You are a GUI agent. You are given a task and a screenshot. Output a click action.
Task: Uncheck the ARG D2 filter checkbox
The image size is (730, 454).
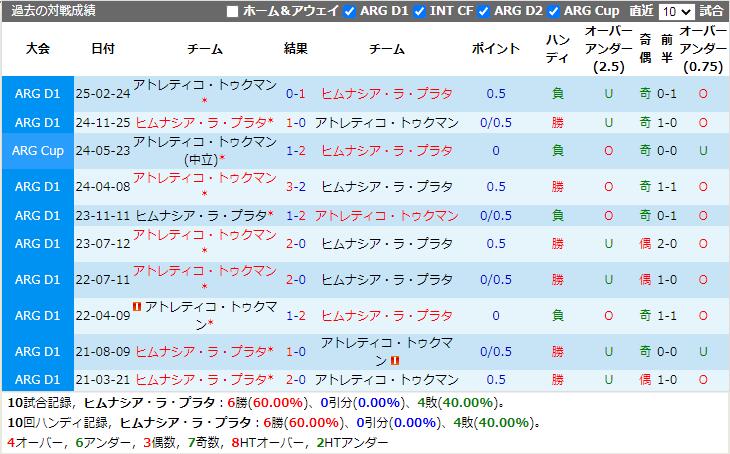point(483,11)
